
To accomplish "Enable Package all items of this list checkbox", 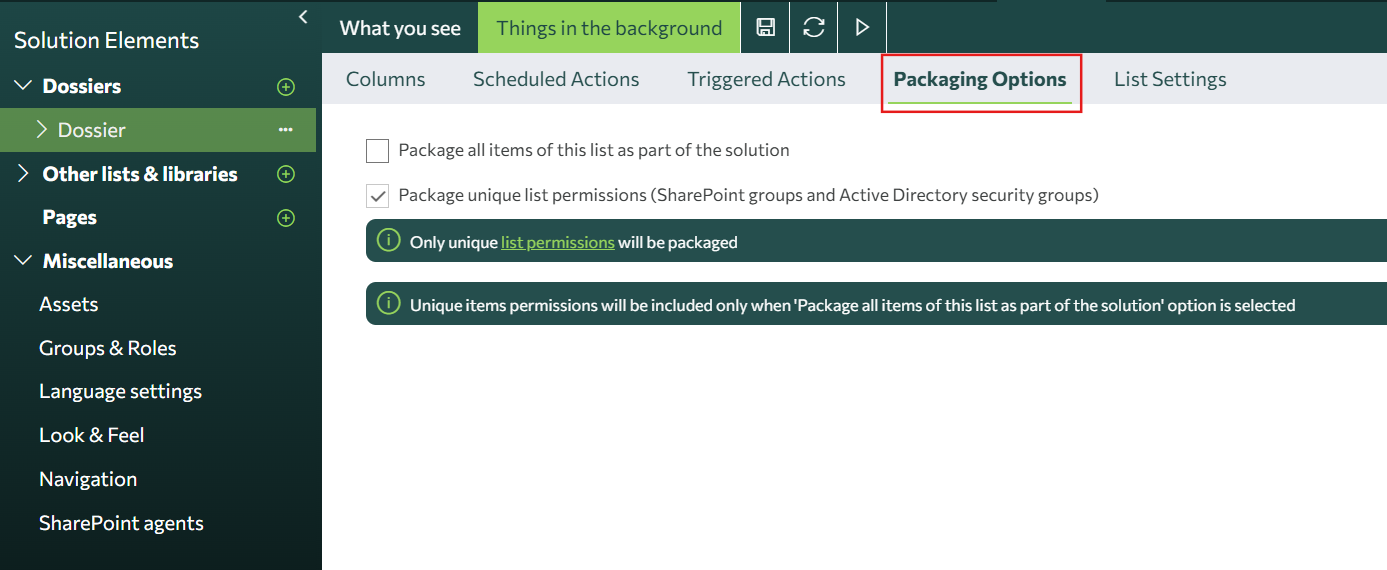I will (x=377, y=151).
